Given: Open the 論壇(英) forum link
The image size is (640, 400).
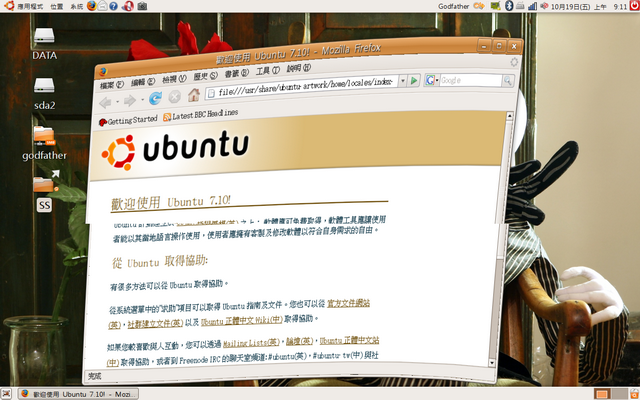Looking at the screenshot, I should point(300,341).
